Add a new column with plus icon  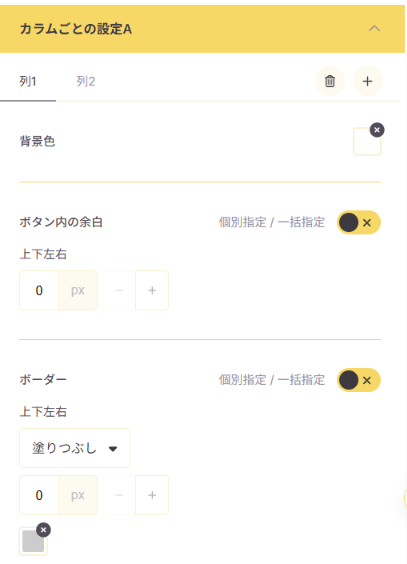click(x=367, y=81)
